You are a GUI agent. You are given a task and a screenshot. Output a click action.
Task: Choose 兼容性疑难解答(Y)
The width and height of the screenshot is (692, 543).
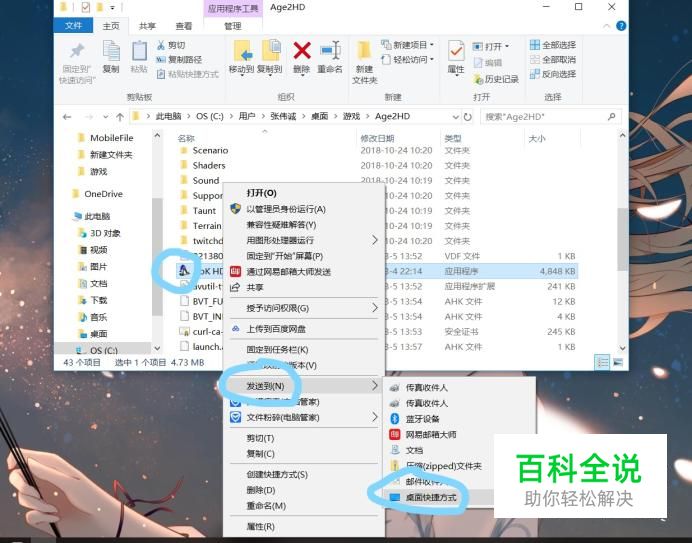(x=281, y=225)
